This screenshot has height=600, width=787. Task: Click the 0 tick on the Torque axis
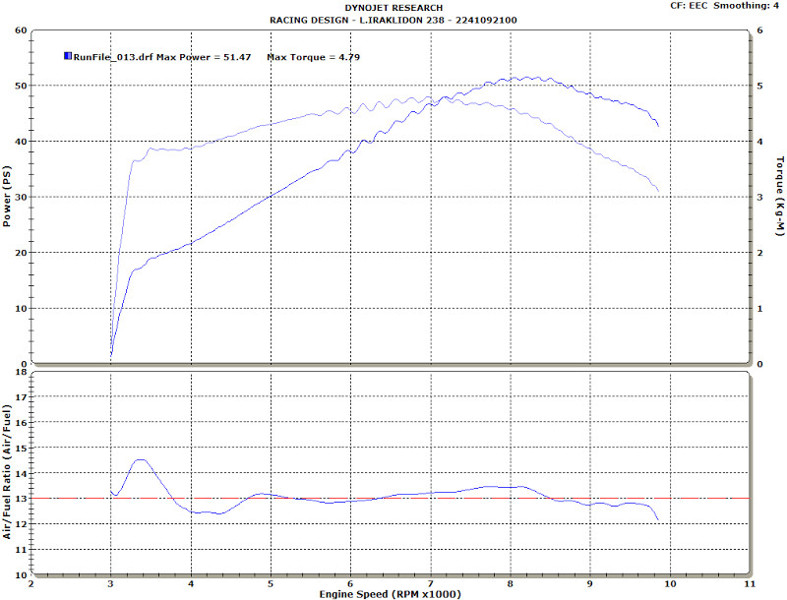pyautogui.click(x=762, y=365)
